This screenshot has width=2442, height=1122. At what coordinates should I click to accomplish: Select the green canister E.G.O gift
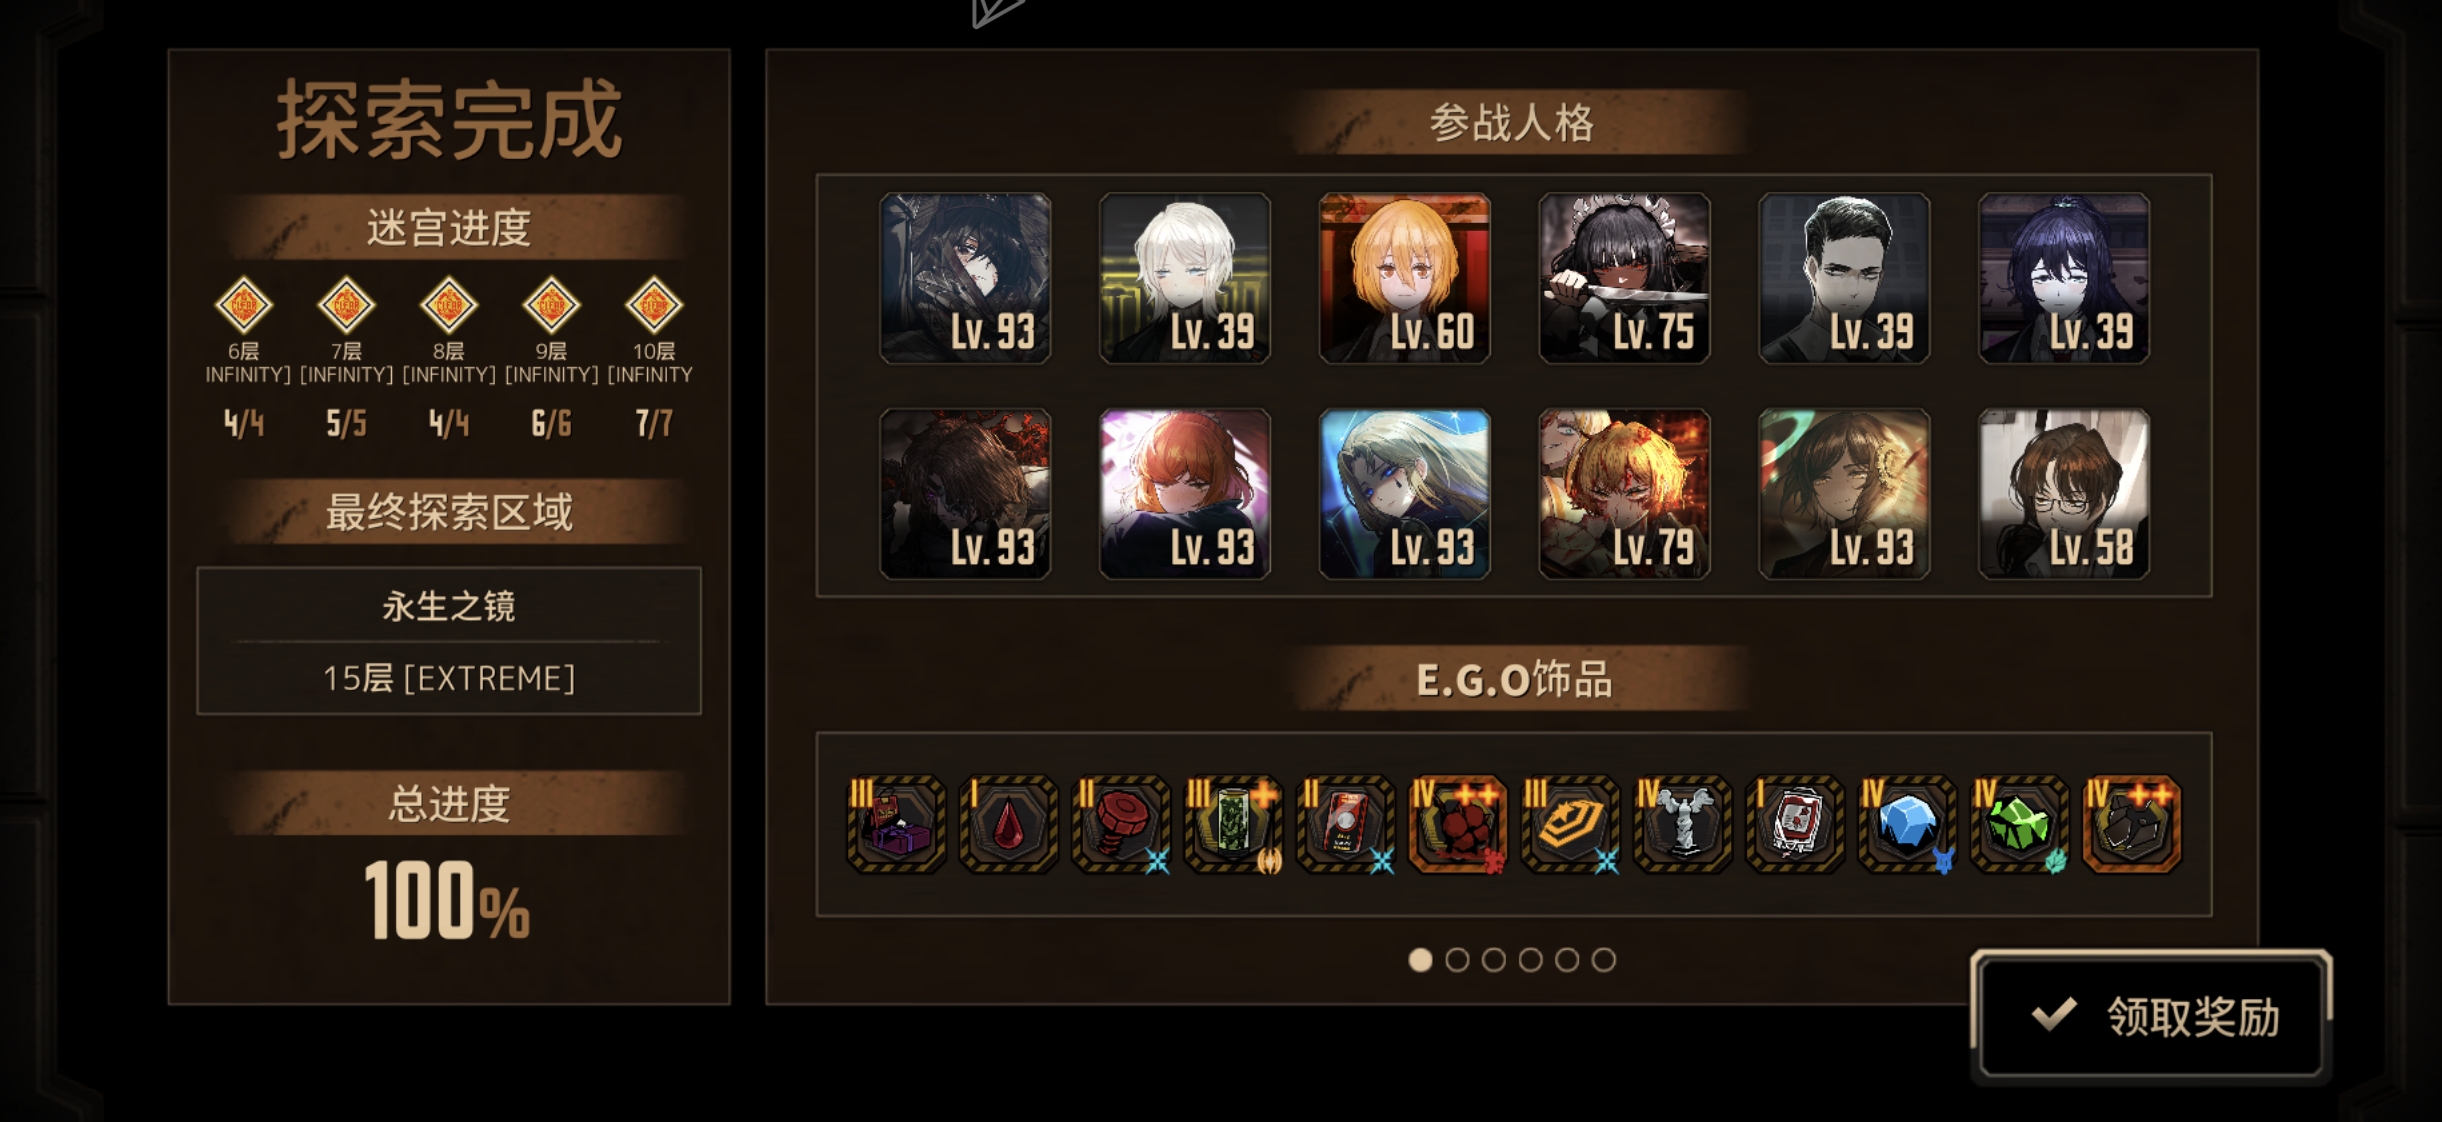pyautogui.click(x=1233, y=824)
